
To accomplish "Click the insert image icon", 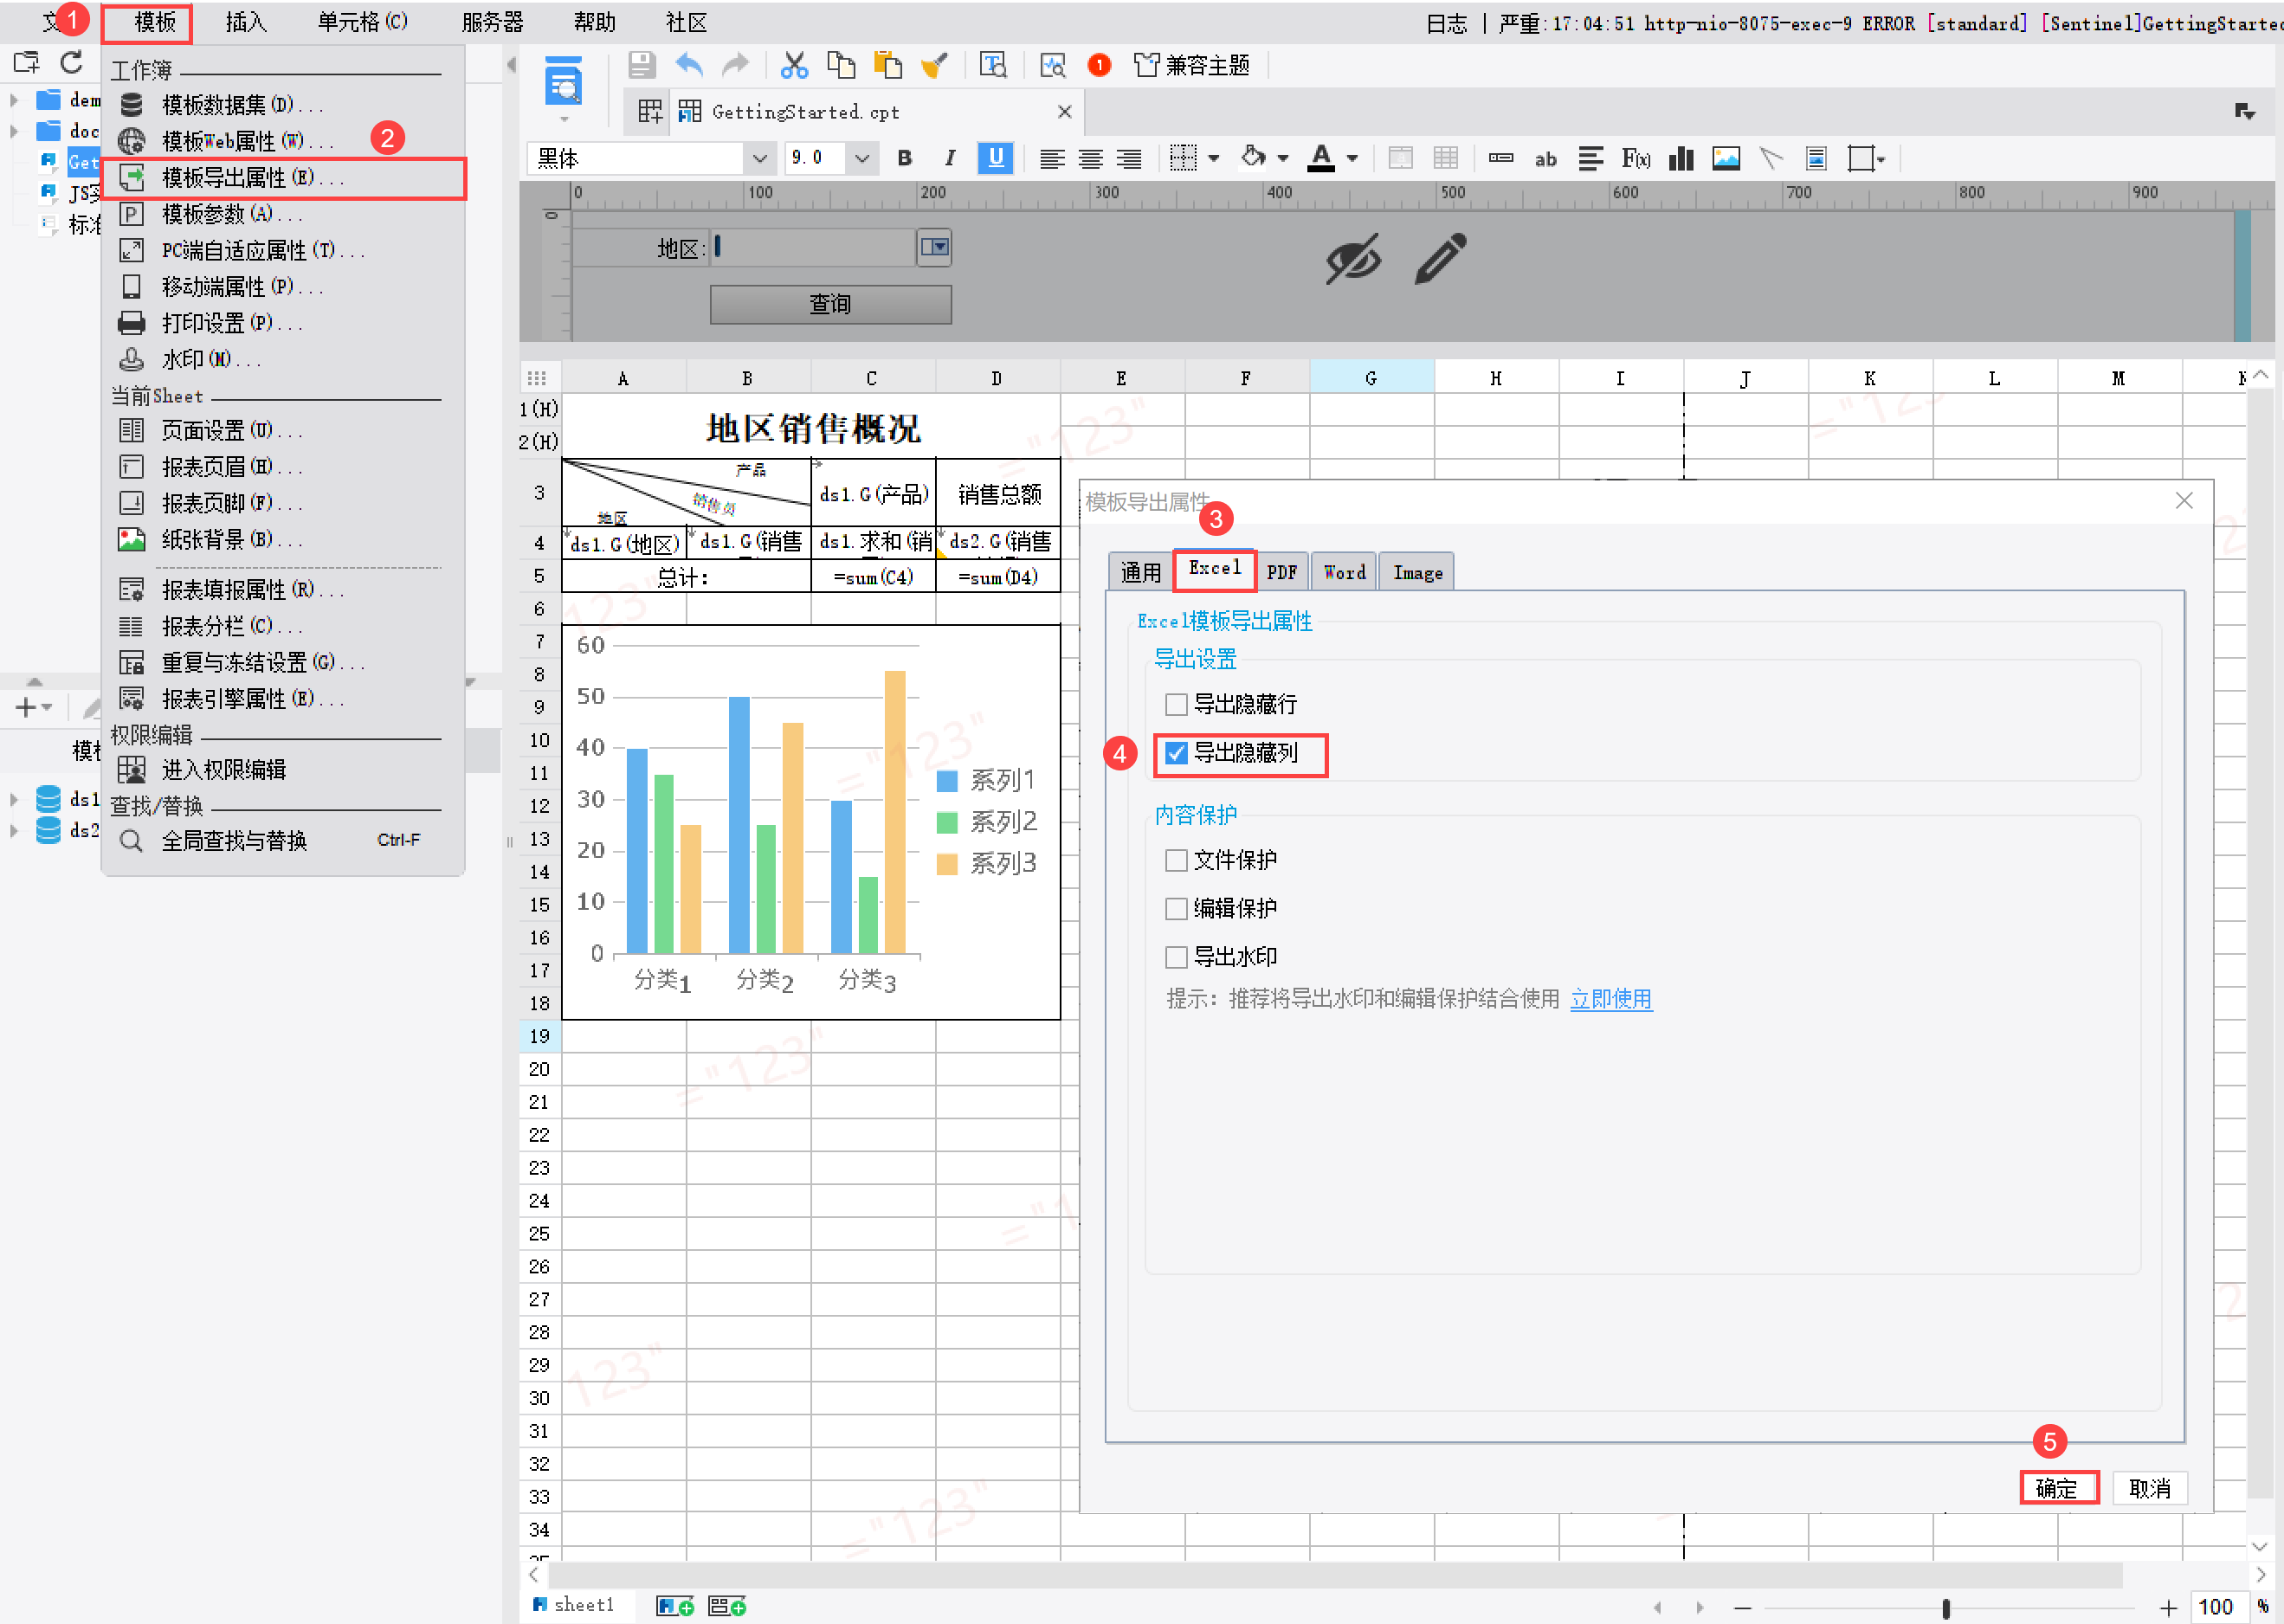I will (x=1726, y=158).
